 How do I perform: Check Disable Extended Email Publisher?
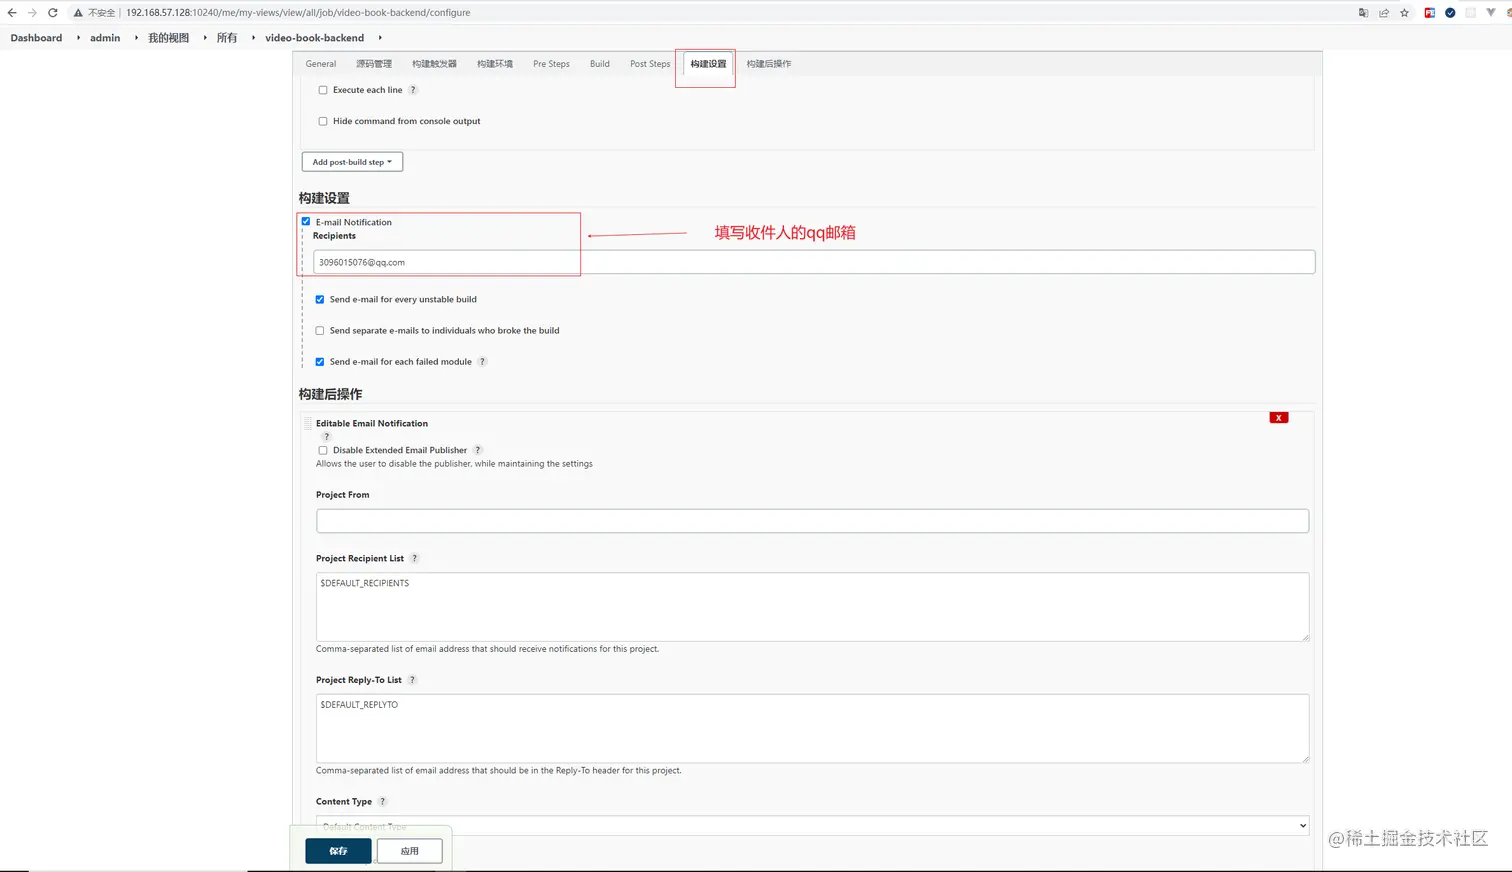(x=323, y=450)
